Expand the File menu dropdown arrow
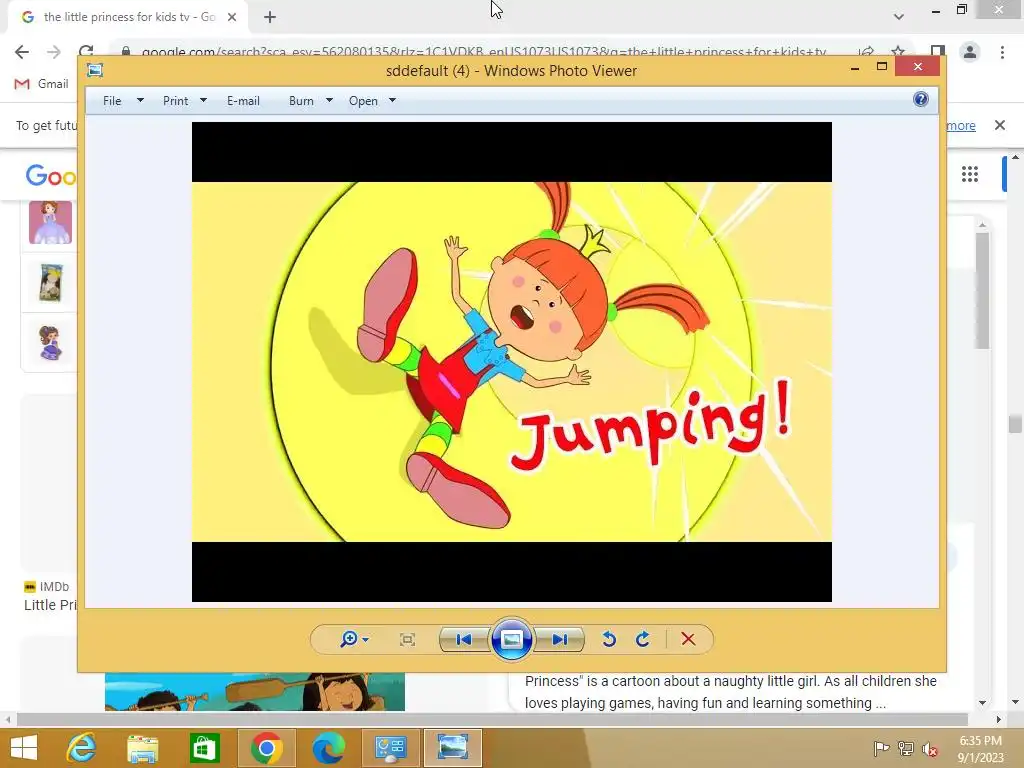 (140, 101)
